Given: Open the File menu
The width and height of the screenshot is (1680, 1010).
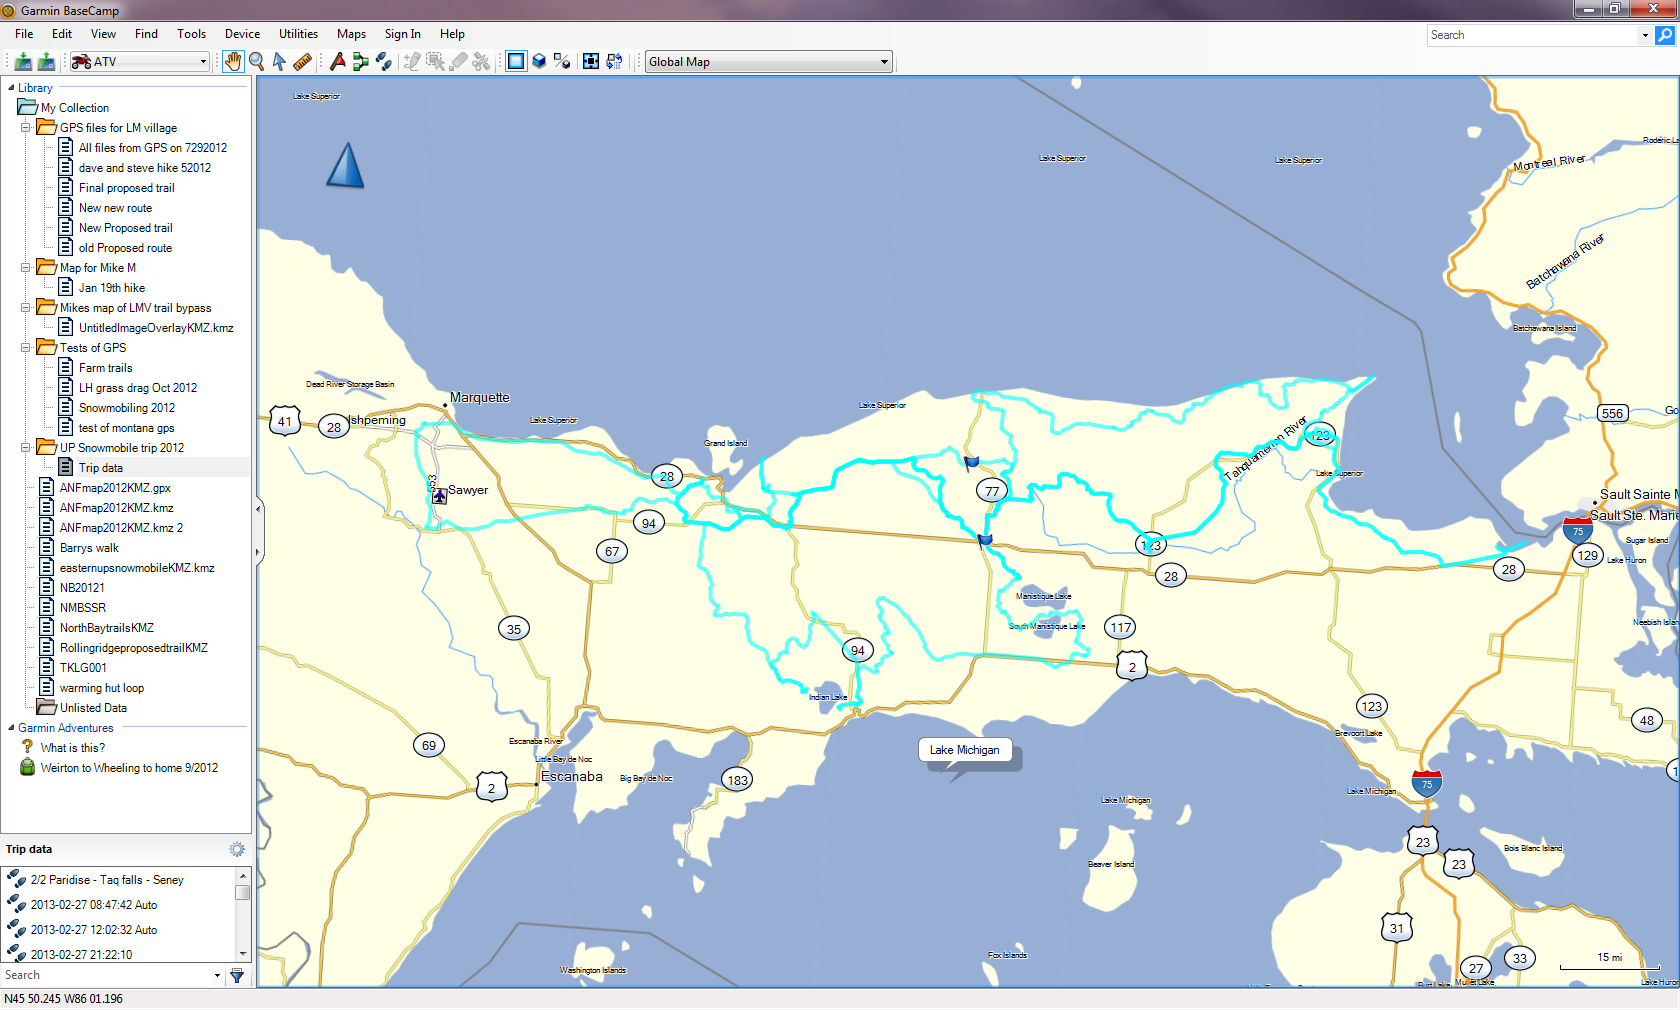Looking at the screenshot, I should pyautogui.click(x=24, y=34).
